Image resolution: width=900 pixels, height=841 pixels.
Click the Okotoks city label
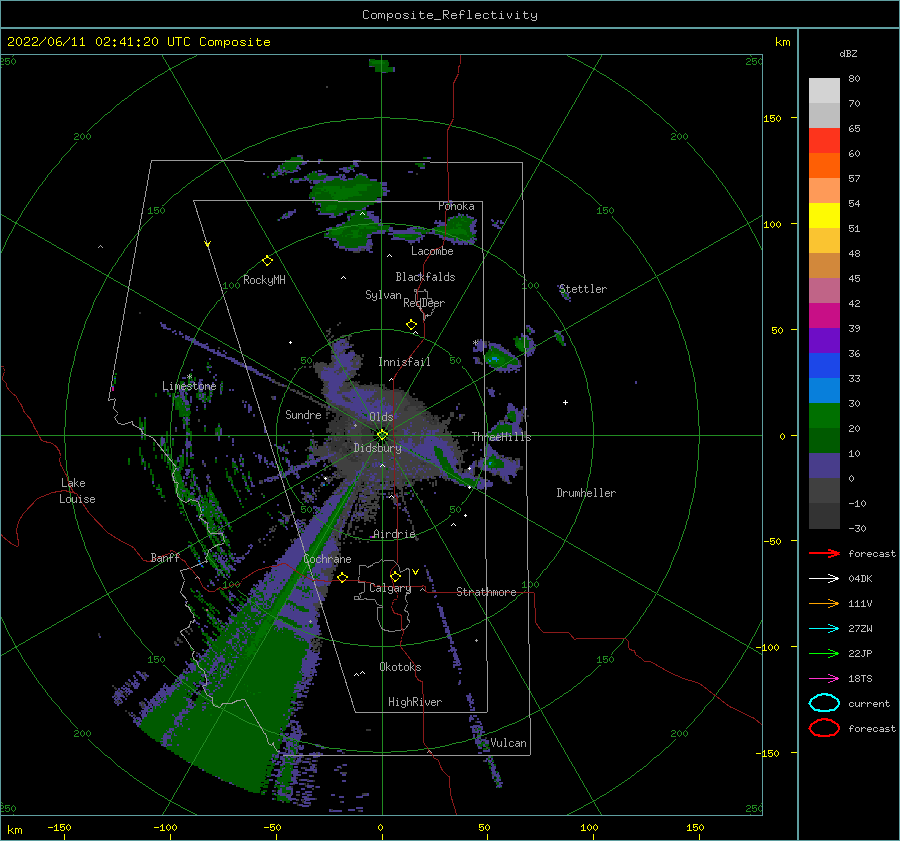pos(400,666)
